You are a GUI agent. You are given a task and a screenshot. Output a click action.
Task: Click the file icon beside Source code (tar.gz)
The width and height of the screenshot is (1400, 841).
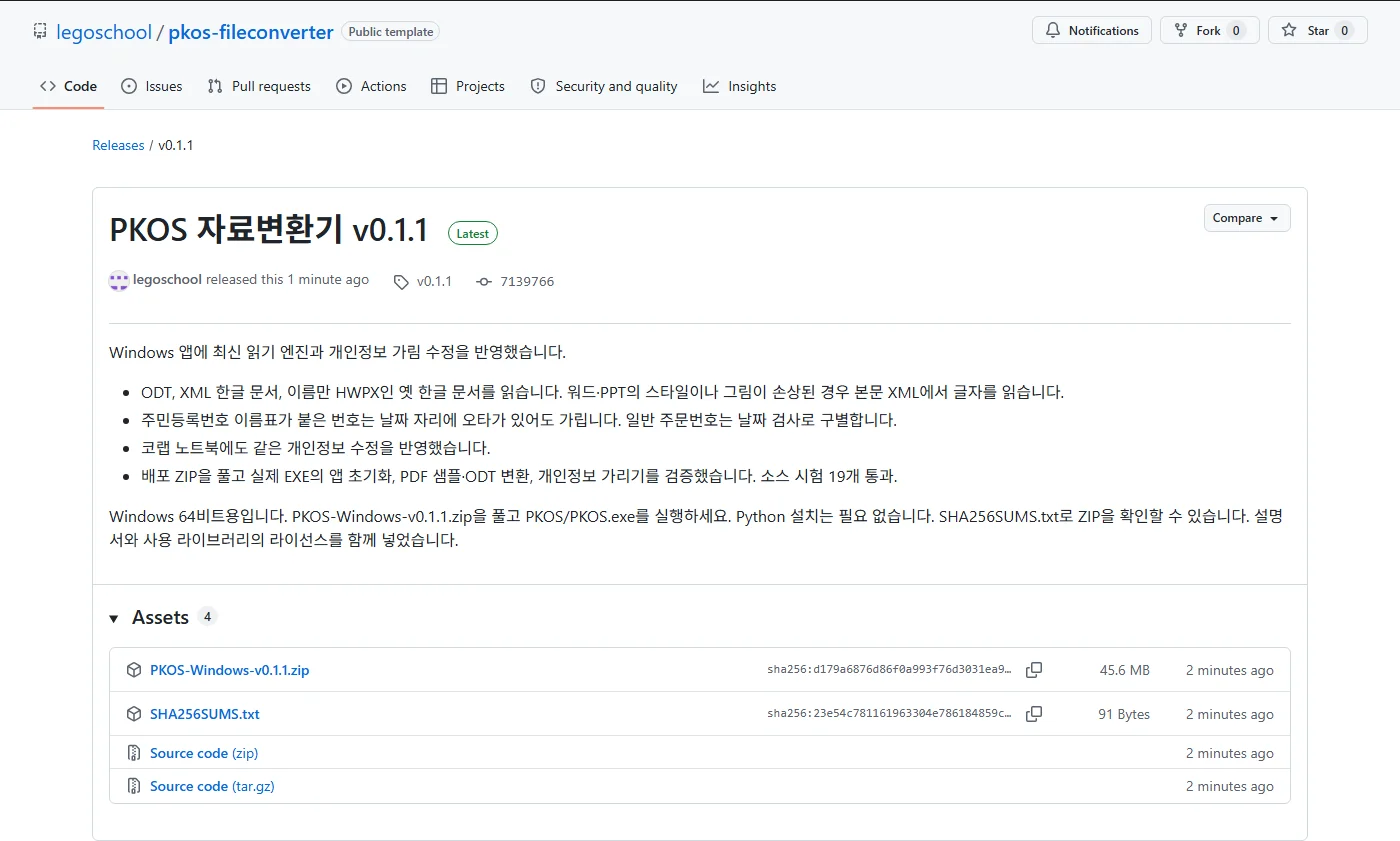[x=134, y=786]
